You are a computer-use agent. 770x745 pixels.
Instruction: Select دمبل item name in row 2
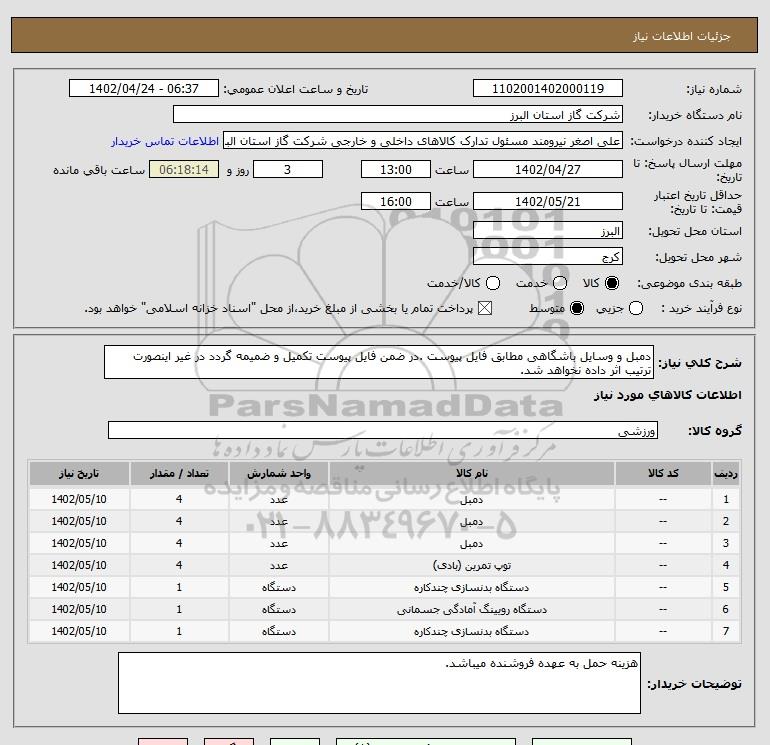click(471, 522)
